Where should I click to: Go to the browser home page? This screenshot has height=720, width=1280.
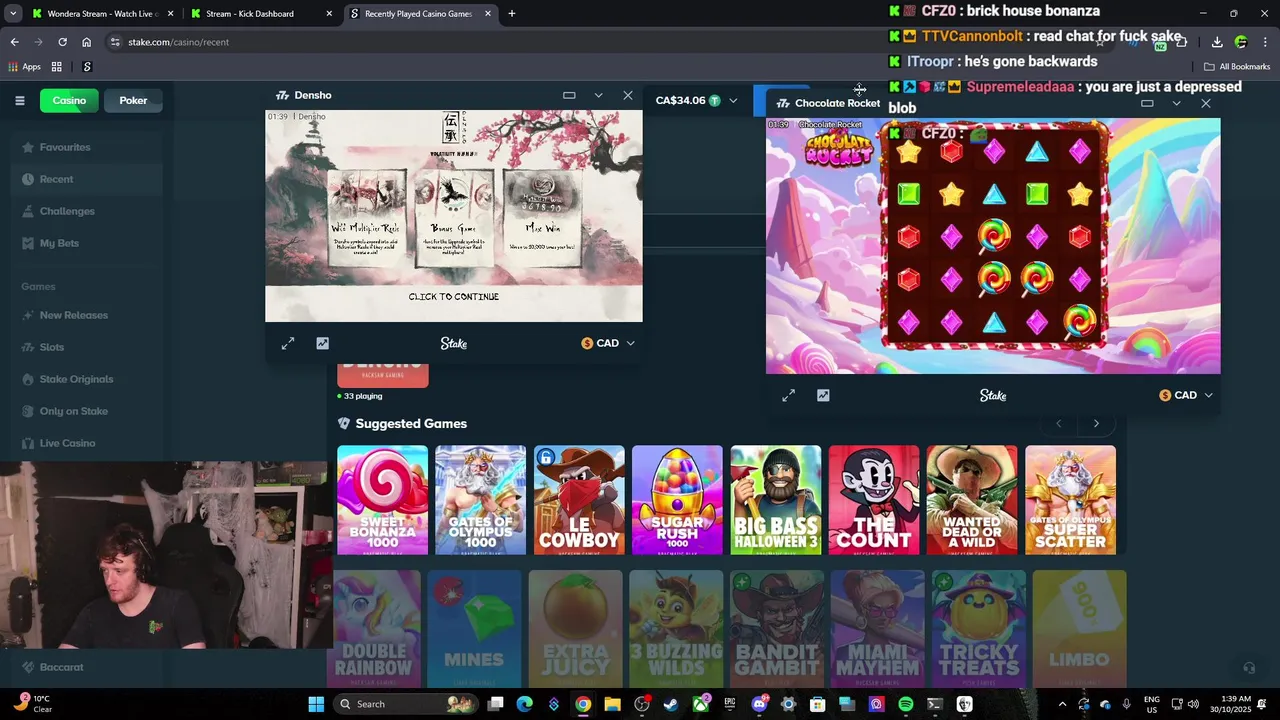[x=86, y=42]
